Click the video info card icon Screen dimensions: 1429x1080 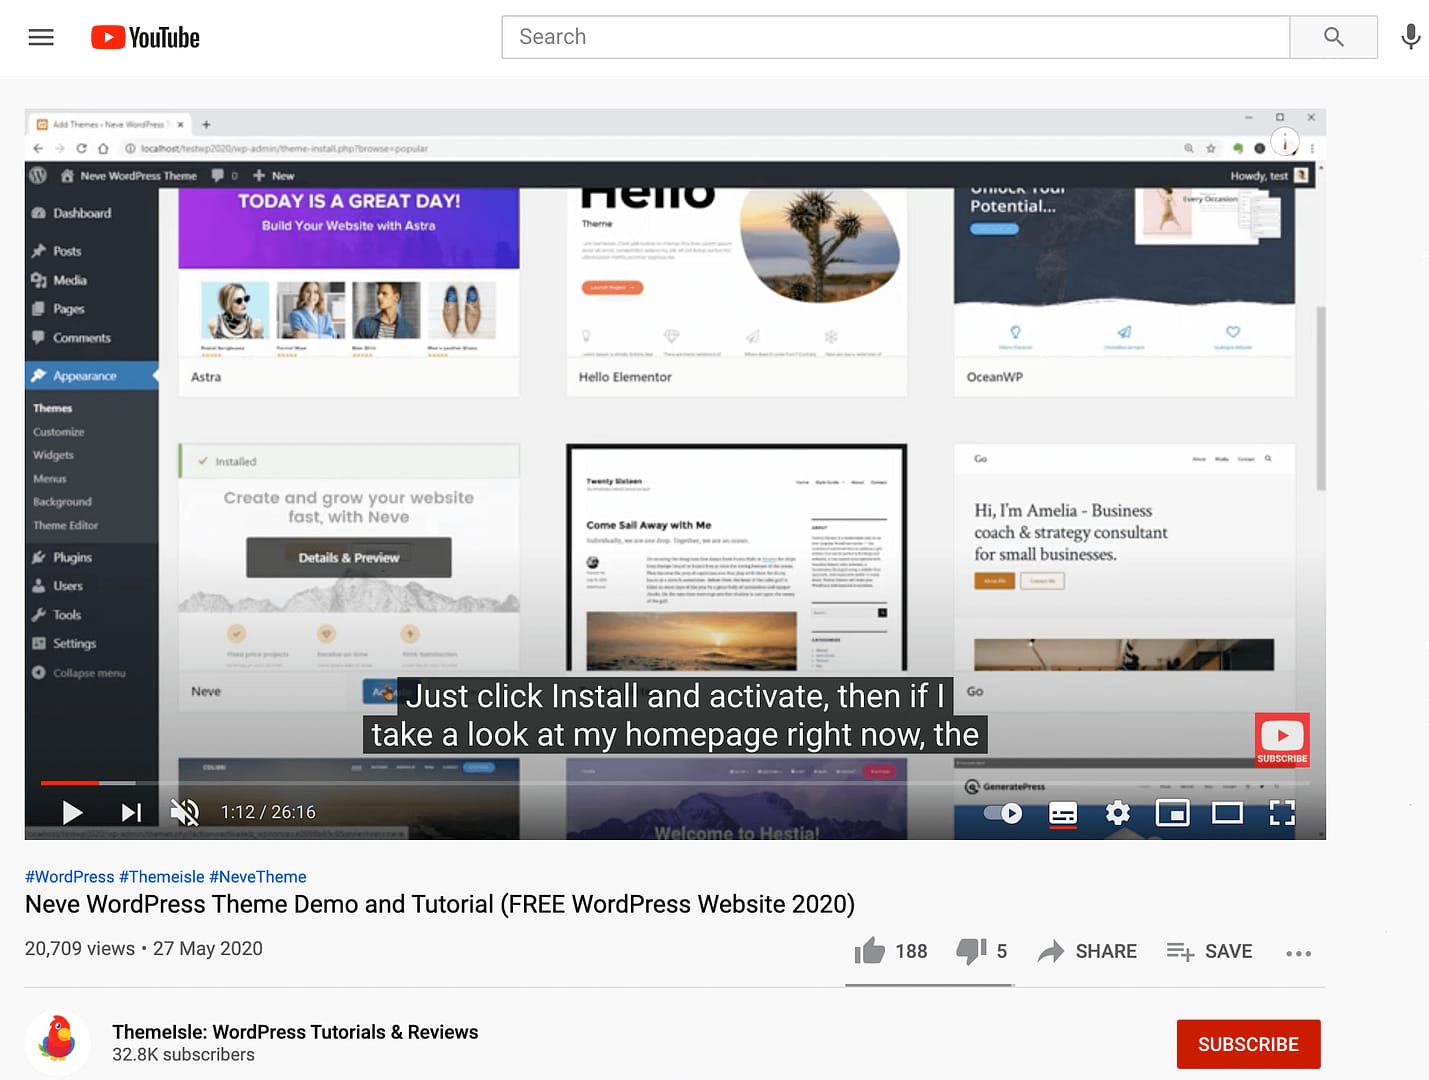click(x=1285, y=142)
